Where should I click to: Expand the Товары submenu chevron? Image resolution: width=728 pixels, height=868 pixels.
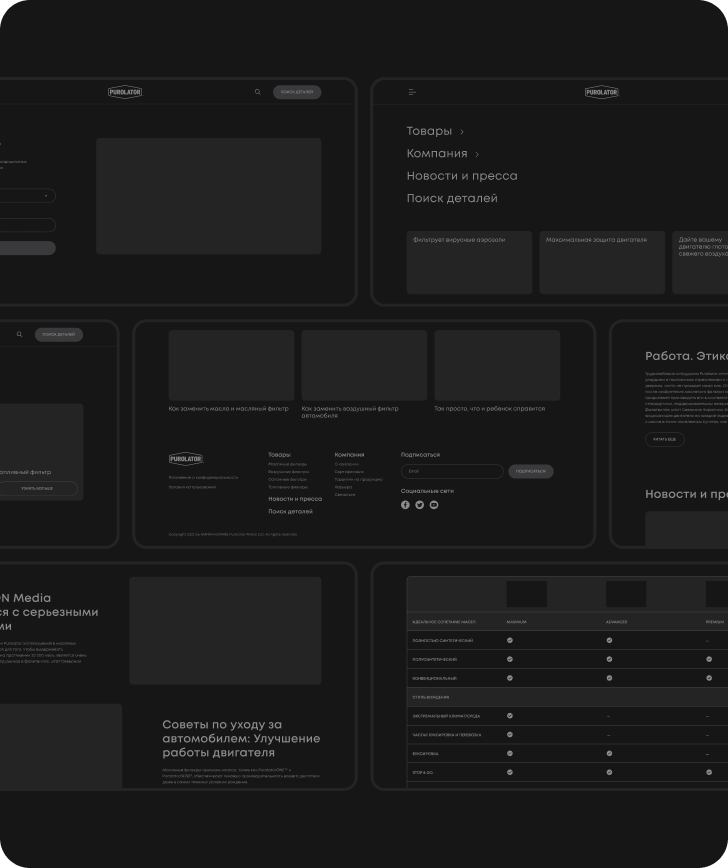[462, 132]
